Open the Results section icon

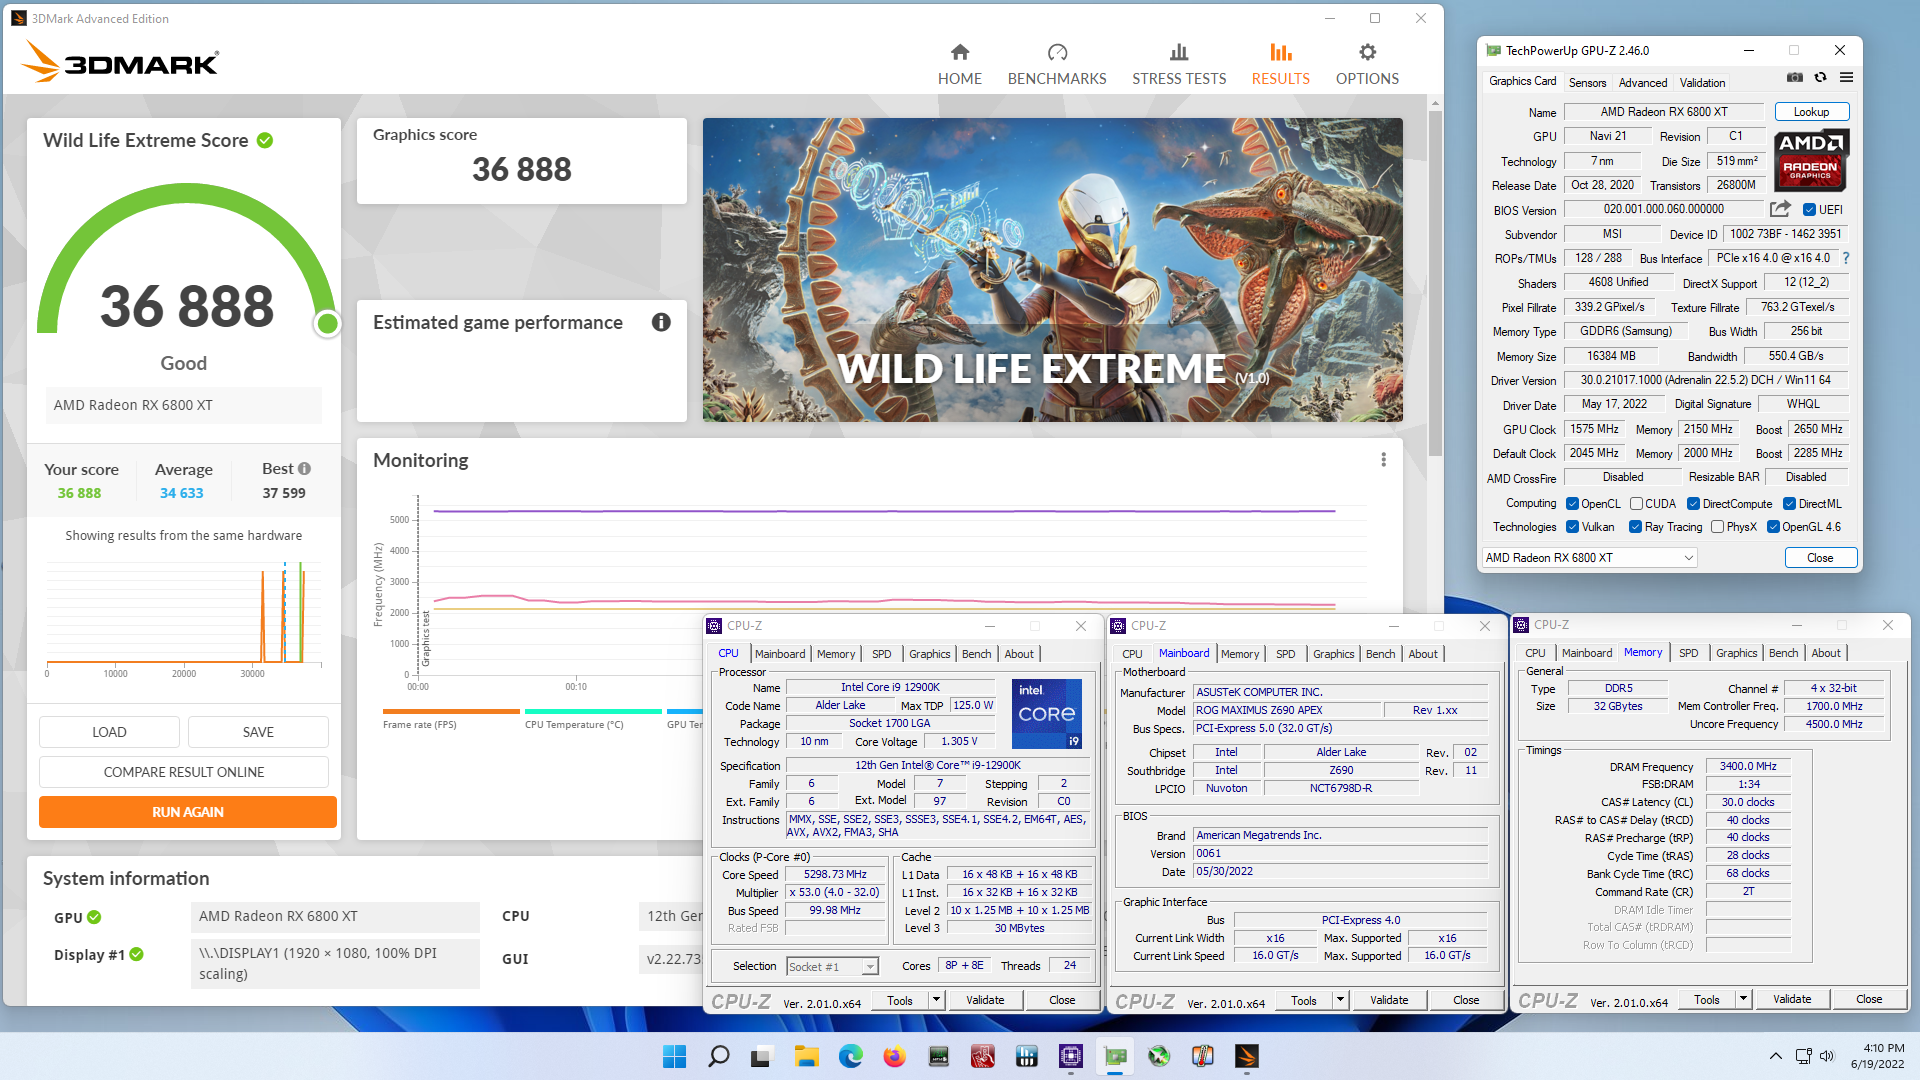tap(1280, 52)
